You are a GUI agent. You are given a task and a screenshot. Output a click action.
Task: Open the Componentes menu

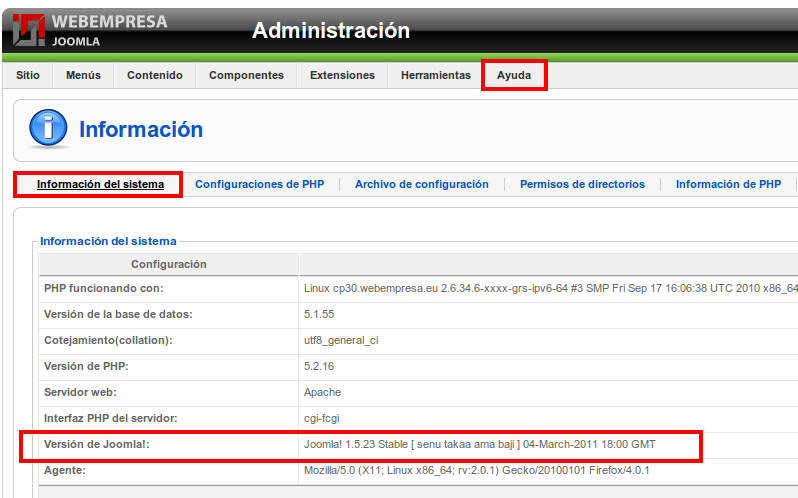point(246,75)
